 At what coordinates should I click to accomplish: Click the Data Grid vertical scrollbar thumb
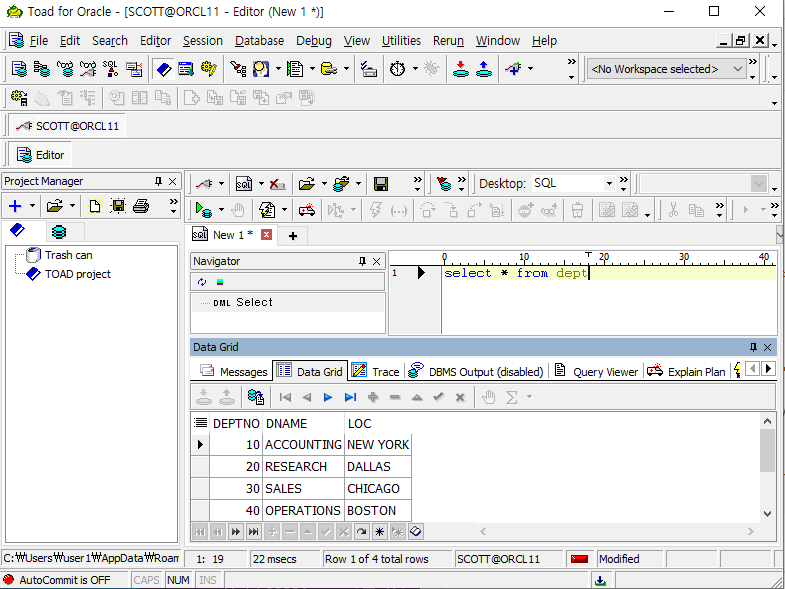[766, 450]
